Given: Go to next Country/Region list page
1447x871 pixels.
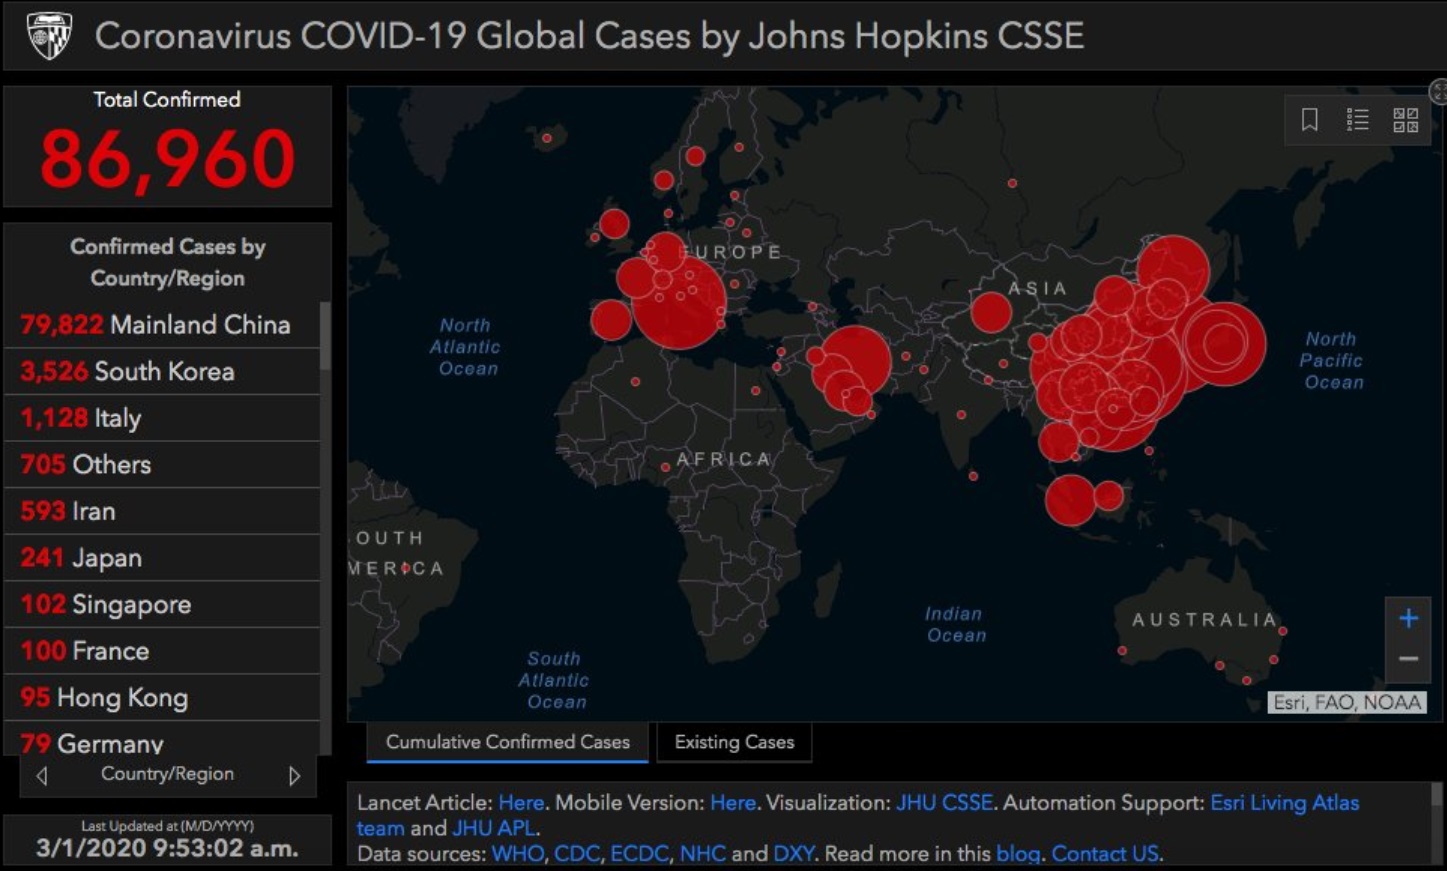Looking at the screenshot, I should [x=294, y=776].
